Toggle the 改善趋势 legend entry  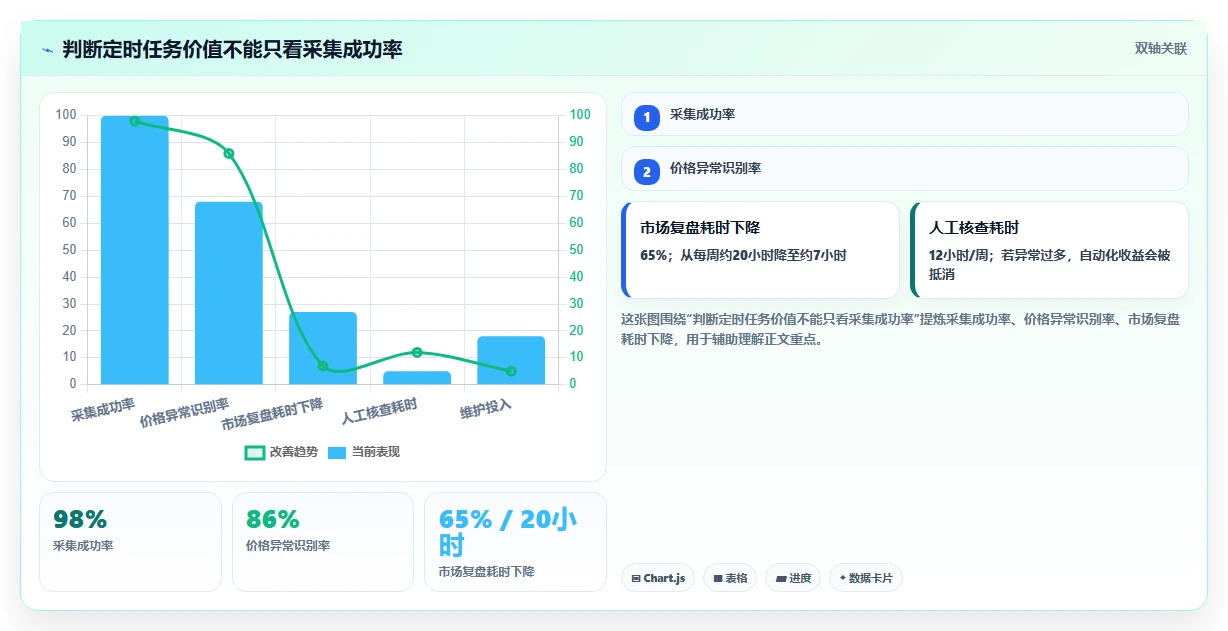(281, 452)
